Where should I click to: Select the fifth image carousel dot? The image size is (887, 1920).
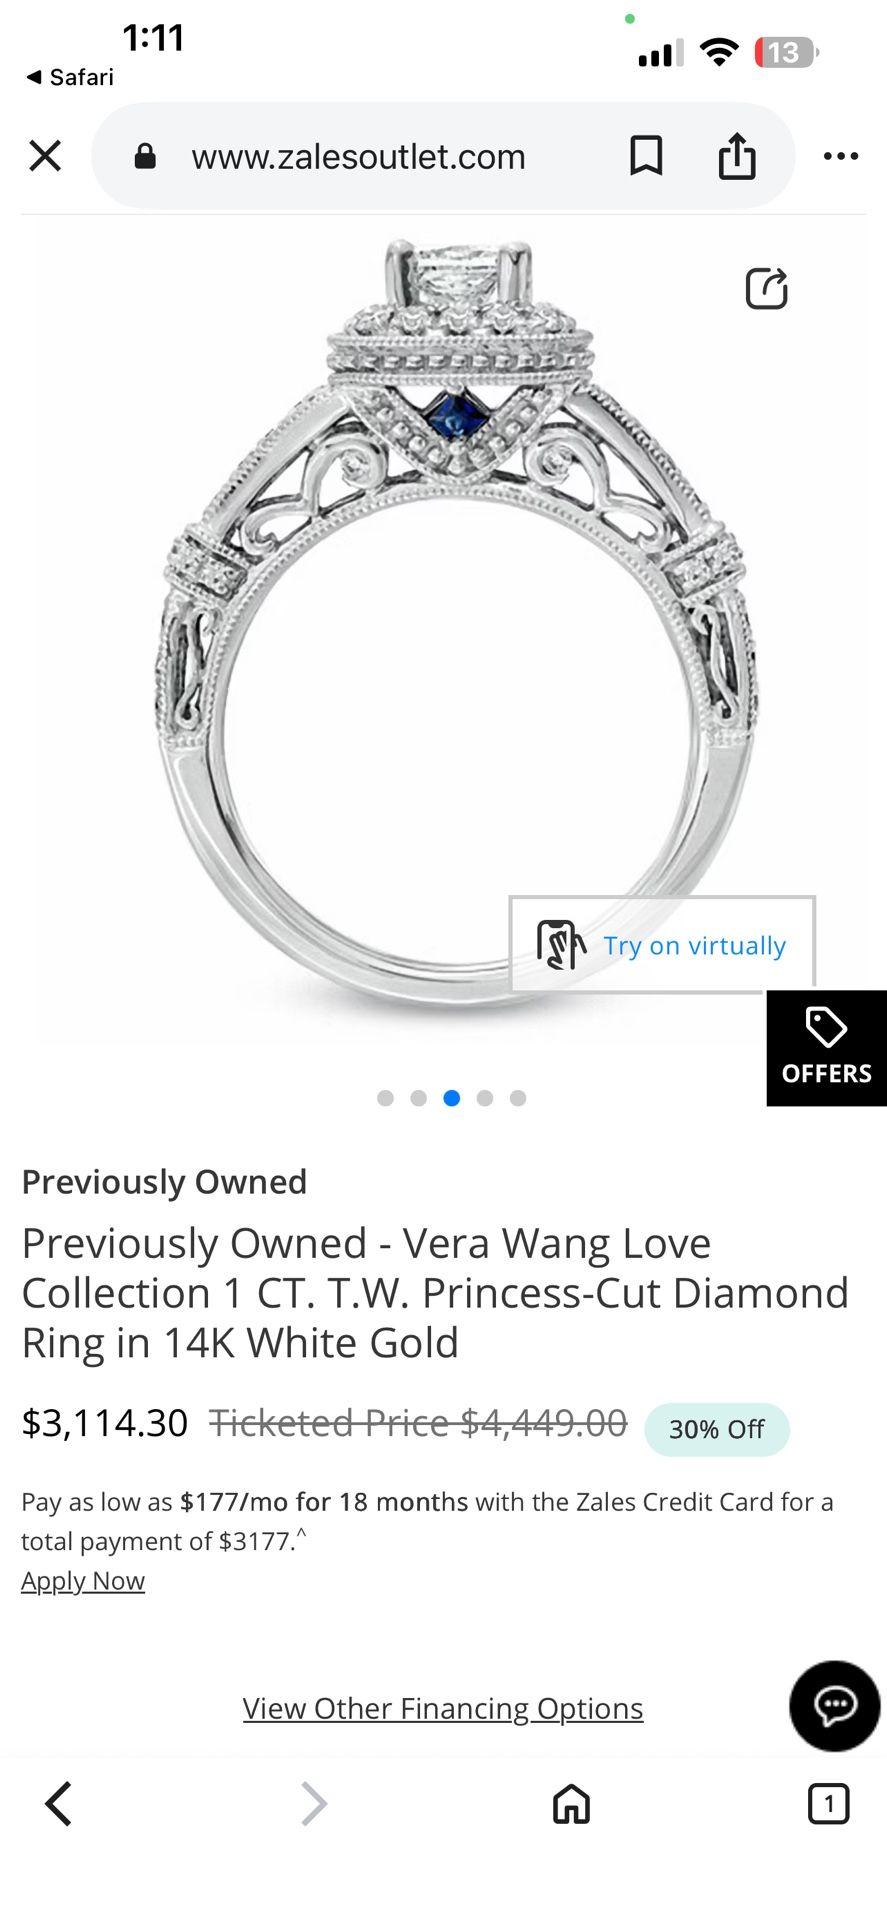point(518,1098)
